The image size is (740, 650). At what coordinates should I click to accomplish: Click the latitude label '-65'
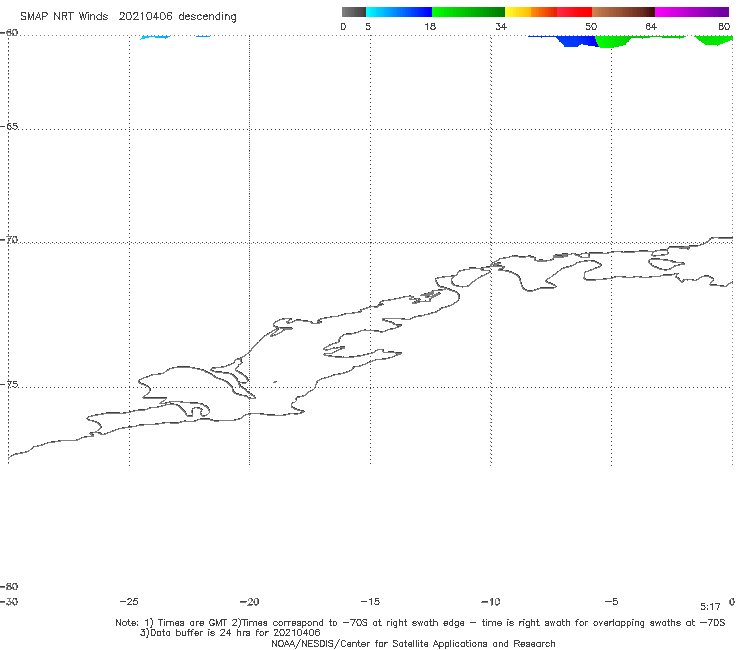[9, 127]
